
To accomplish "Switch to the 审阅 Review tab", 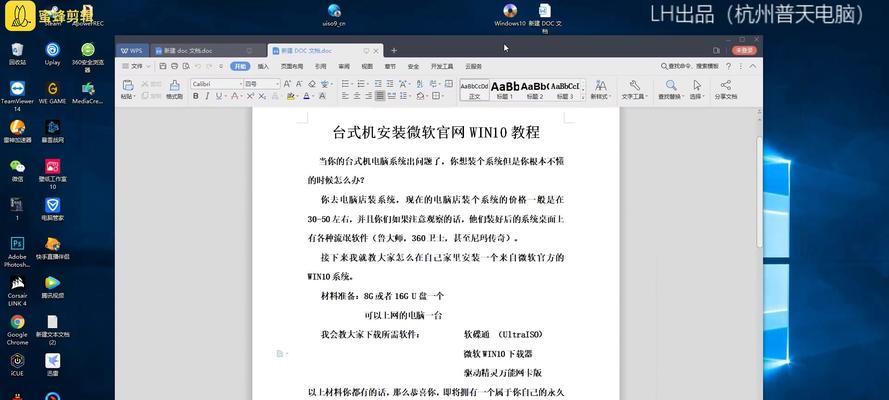I will point(344,66).
